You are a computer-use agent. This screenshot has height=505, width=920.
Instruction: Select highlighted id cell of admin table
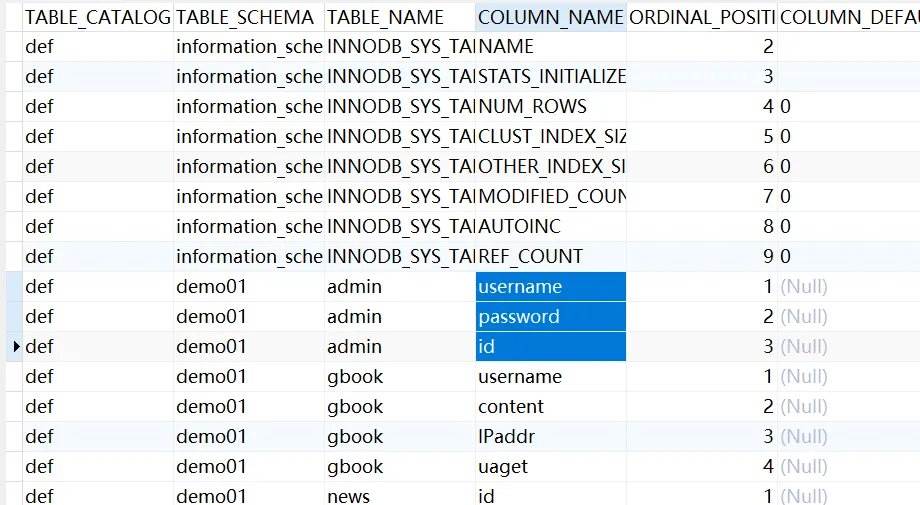tap(550, 347)
